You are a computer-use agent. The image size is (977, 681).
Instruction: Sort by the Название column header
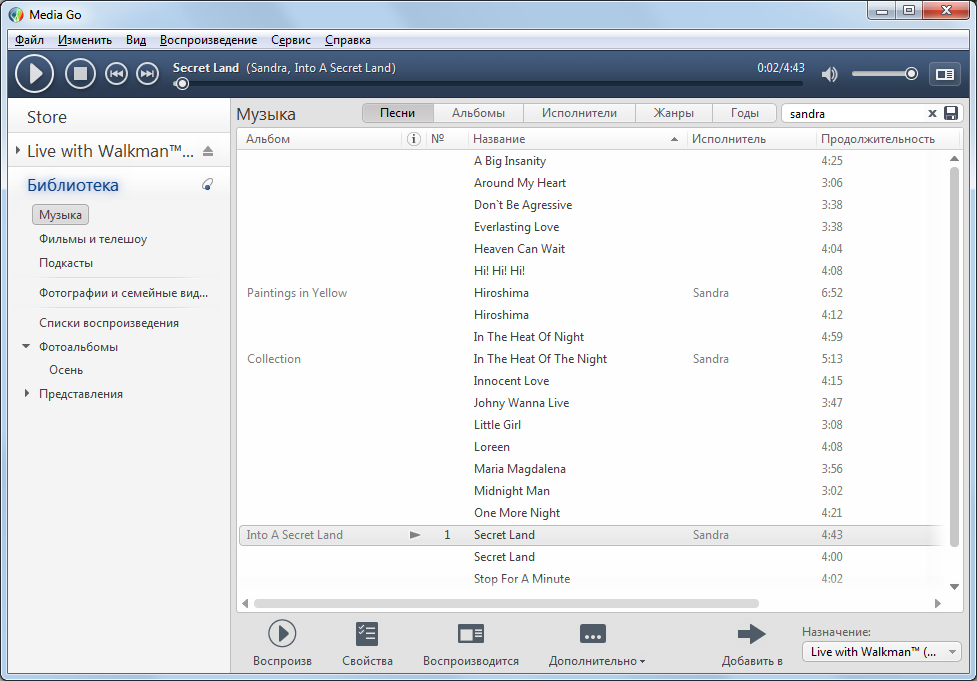coord(576,139)
